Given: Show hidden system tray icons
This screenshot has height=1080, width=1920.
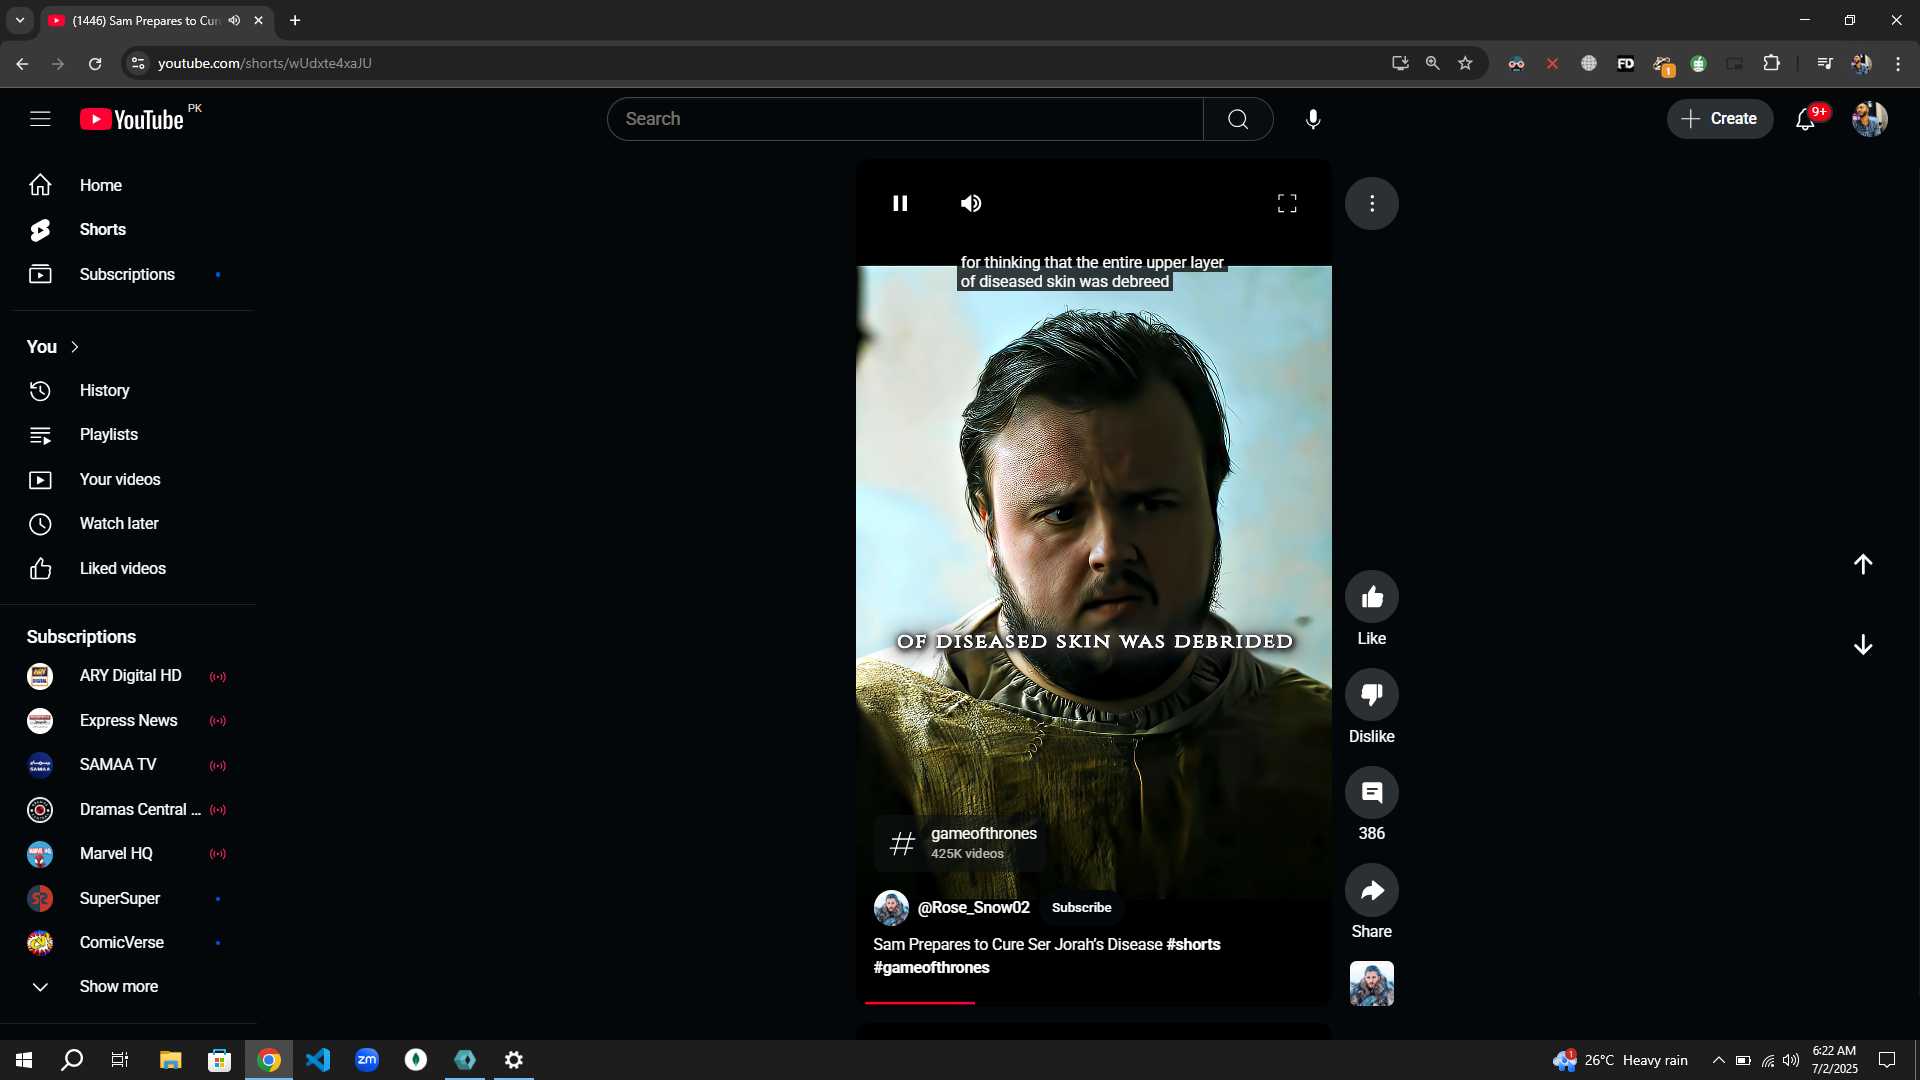Looking at the screenshot, I should (x=1718, y=1060).
